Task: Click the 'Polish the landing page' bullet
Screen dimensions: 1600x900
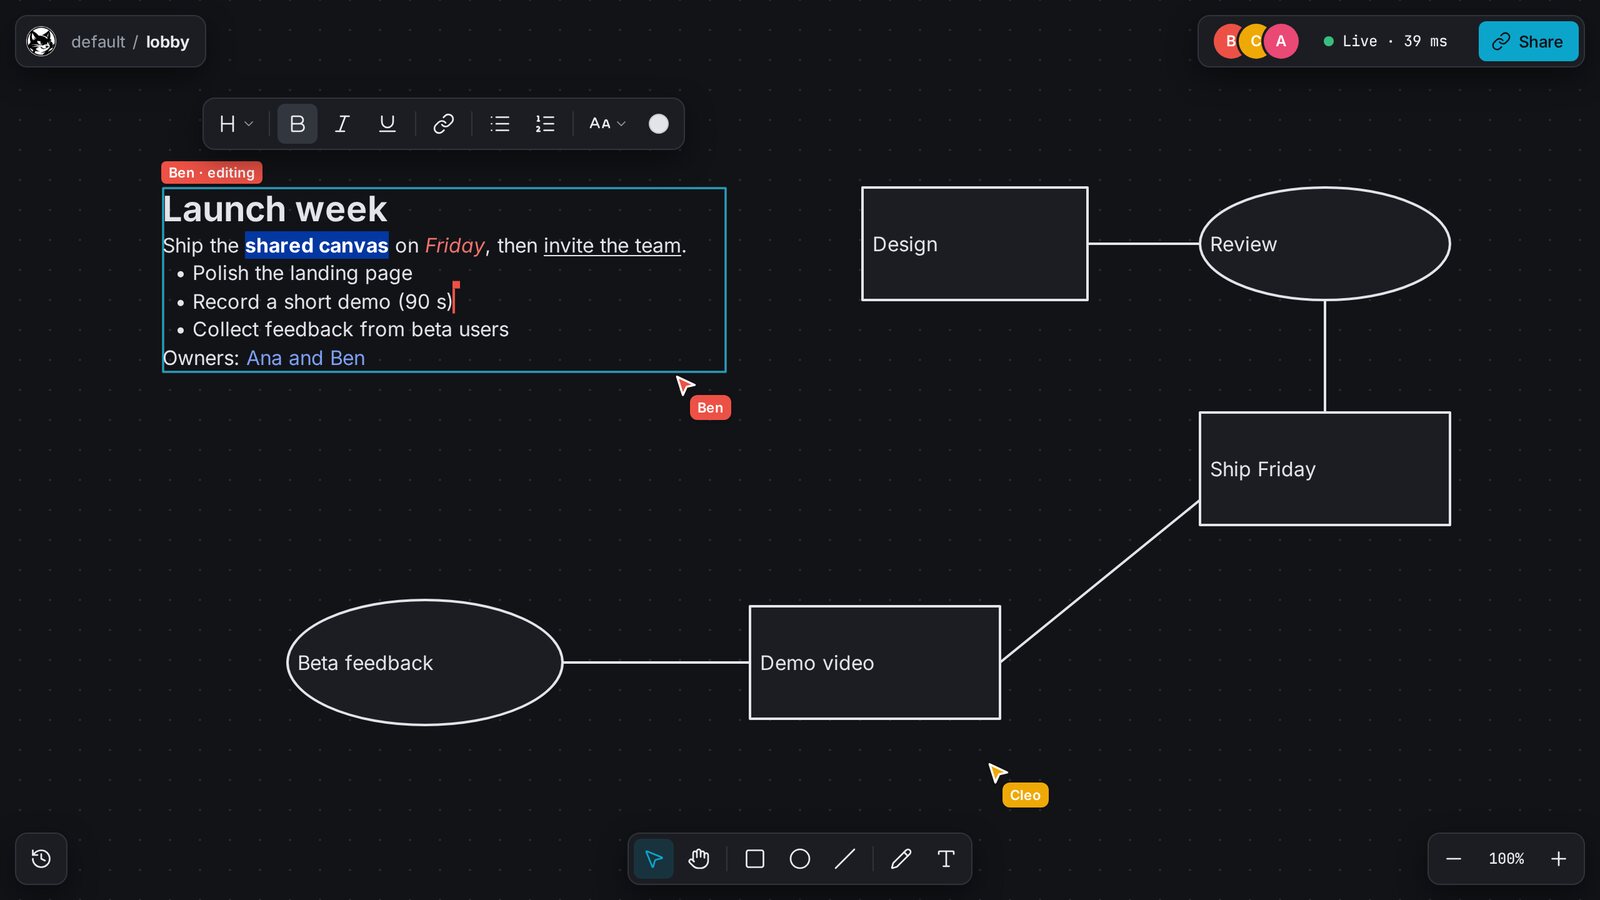Action: tap(302, 273)
